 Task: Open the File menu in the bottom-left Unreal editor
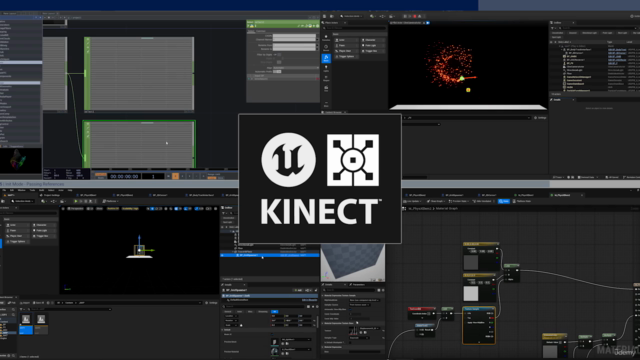click(4, 190)
